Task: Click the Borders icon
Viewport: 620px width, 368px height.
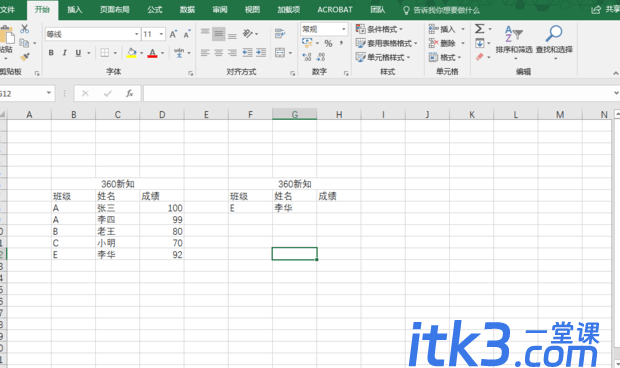Action: pyautogui.click(x=105, y=53)
